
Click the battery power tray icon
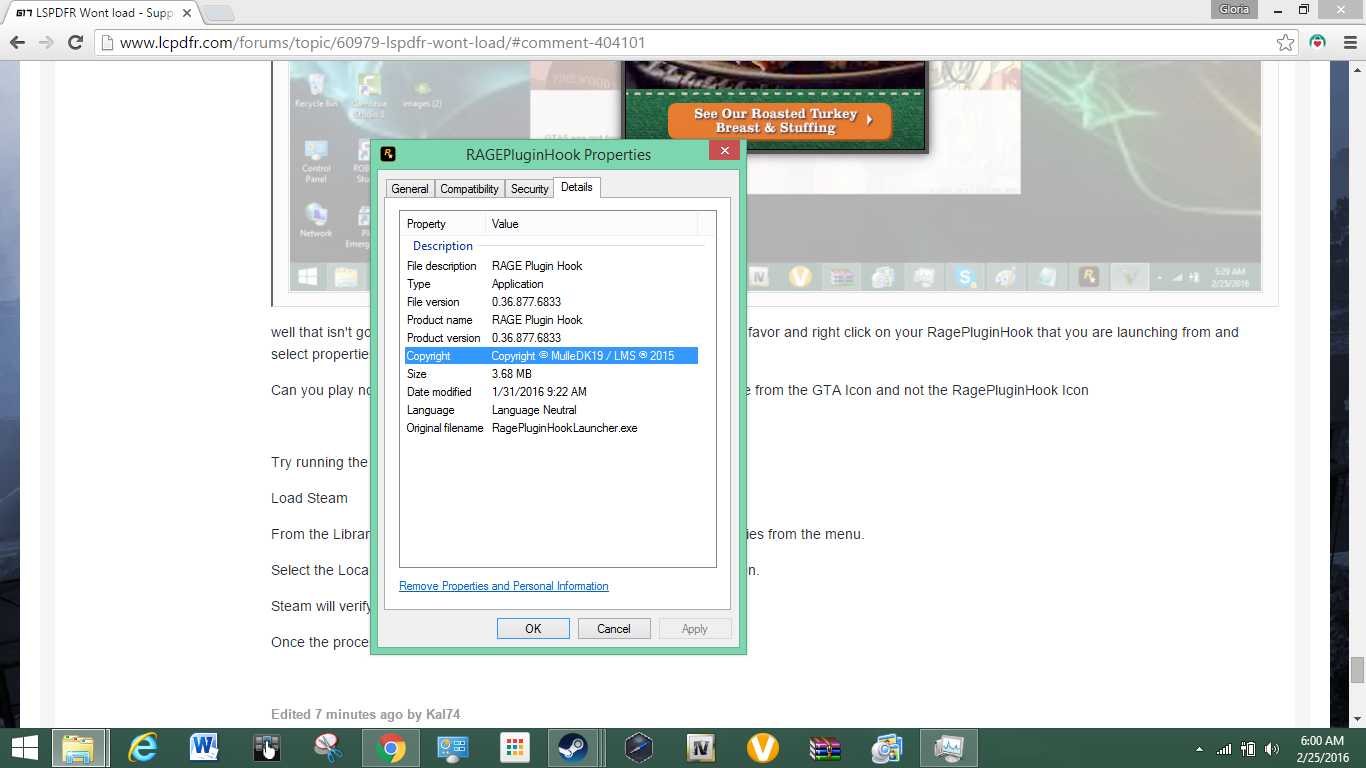[x=1248, y=749]
